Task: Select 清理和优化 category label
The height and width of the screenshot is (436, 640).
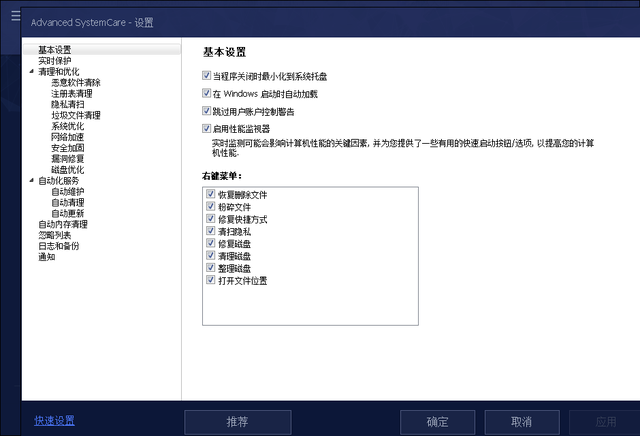Action: coord(59,72)
